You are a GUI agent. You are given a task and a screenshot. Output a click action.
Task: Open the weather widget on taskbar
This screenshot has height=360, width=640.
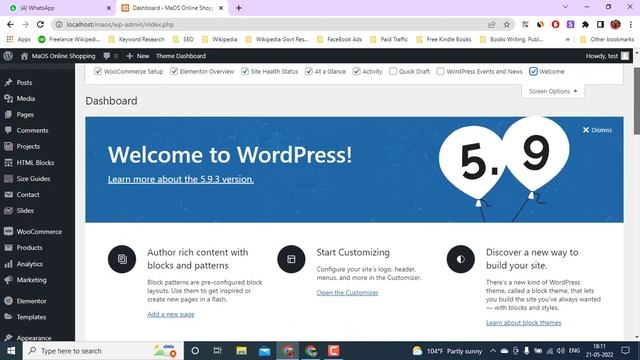pyautogui.click(x=447, y=351)
